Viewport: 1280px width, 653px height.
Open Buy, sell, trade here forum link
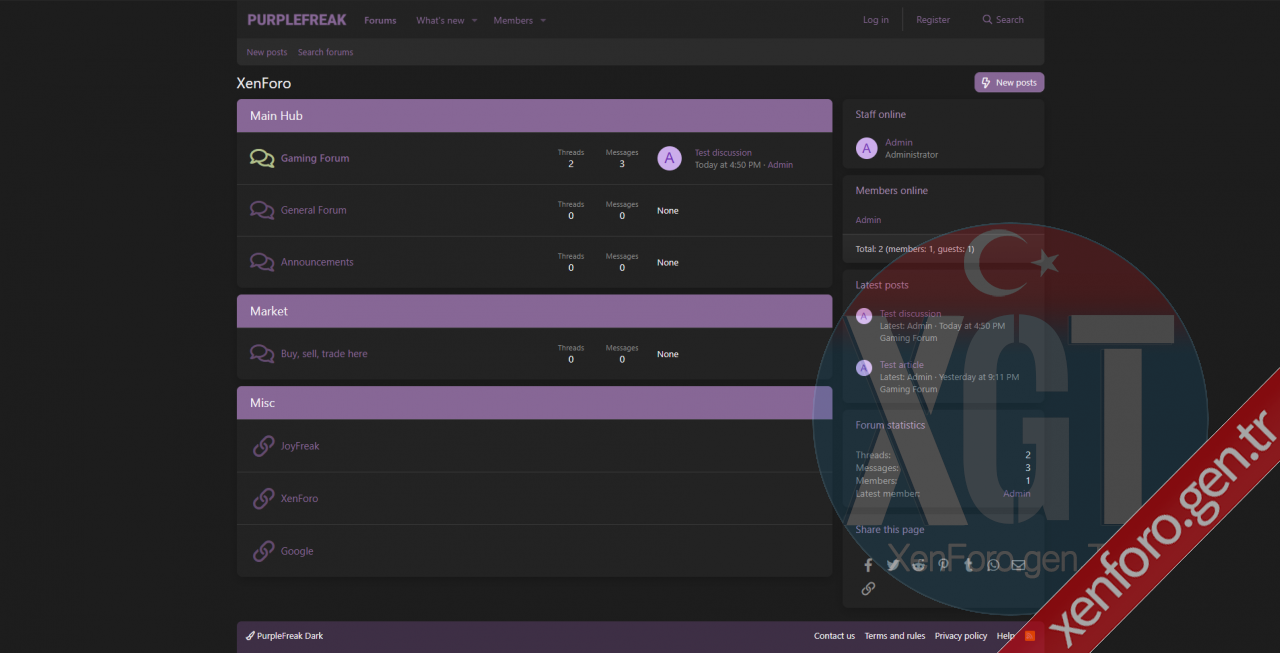pos(324,354)
